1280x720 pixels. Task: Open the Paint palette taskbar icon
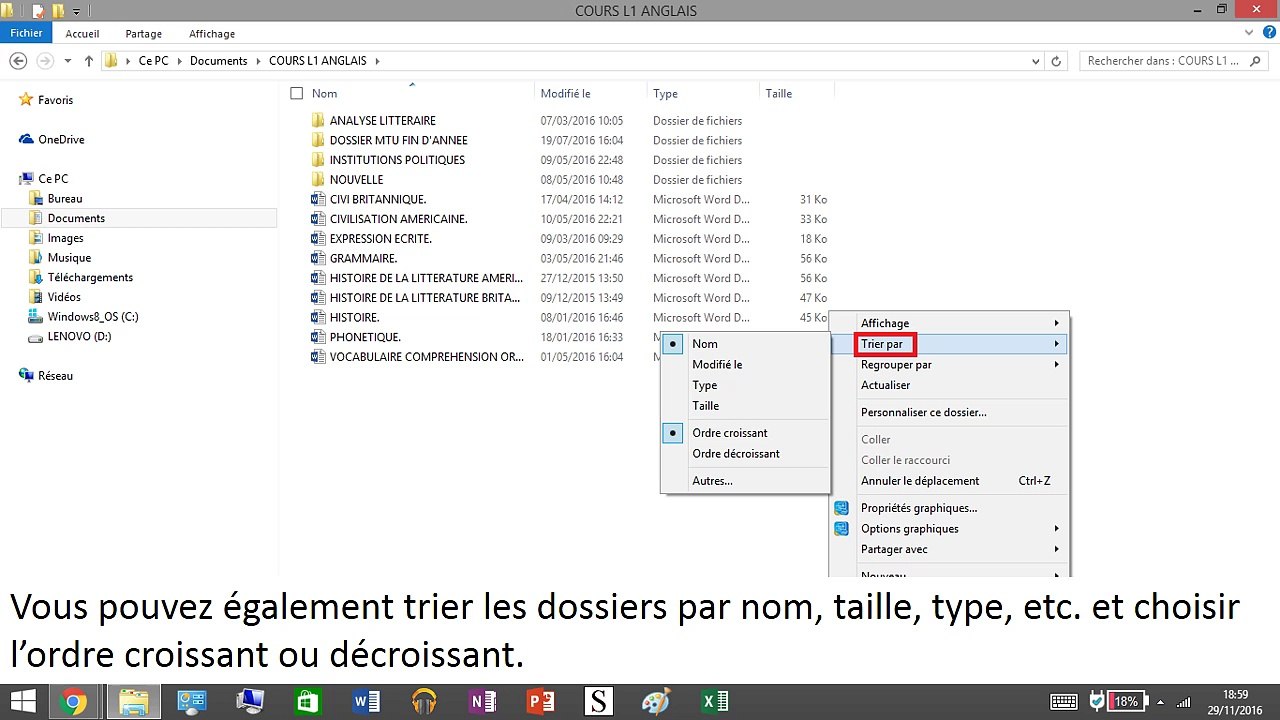coord(656,702)
